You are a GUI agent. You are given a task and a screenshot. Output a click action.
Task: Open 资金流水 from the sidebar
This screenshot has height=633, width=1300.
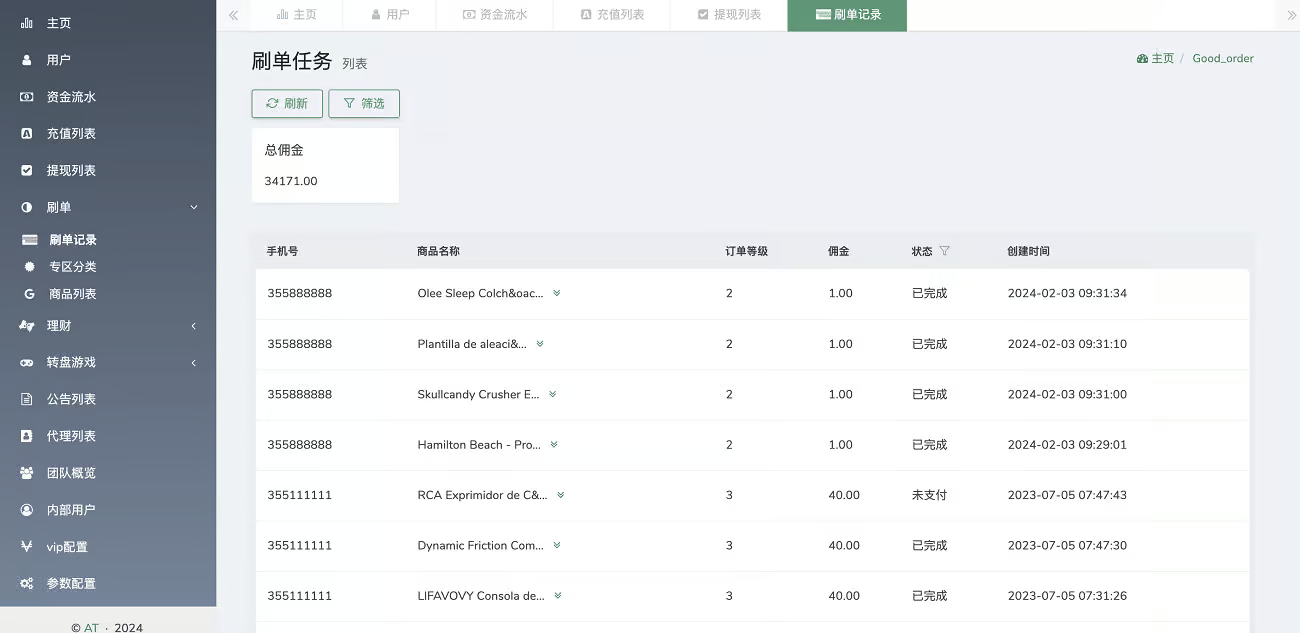click(x=71, y=97)
